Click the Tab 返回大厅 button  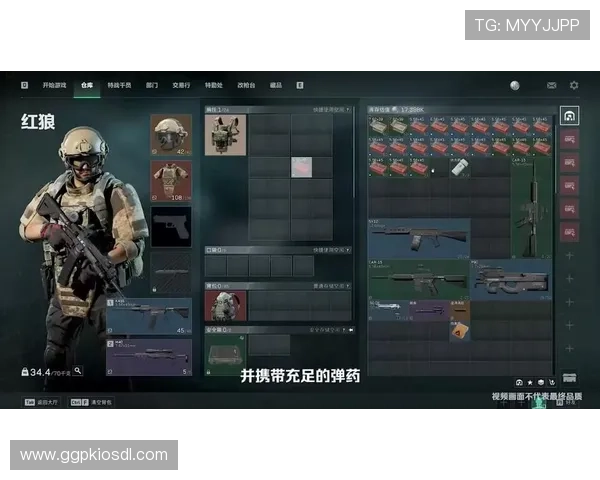coord(41,402)
